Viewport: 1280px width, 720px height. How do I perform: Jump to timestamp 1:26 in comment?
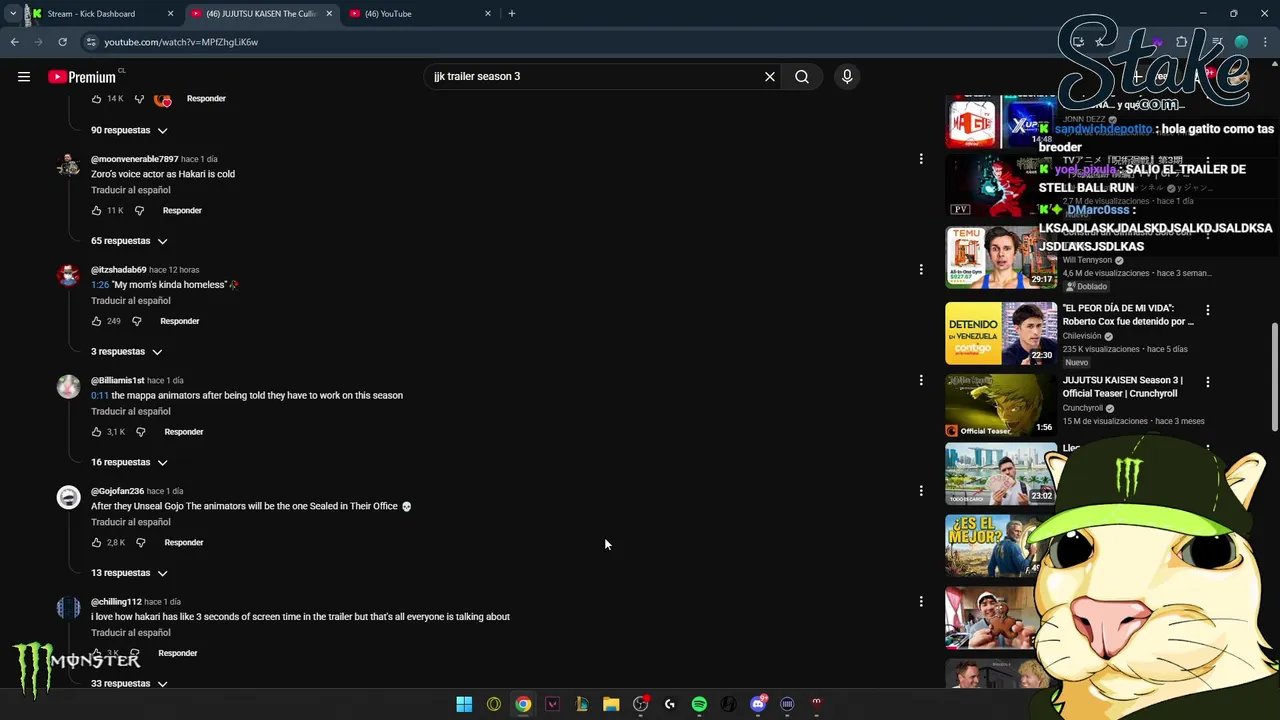pos(100,285)
